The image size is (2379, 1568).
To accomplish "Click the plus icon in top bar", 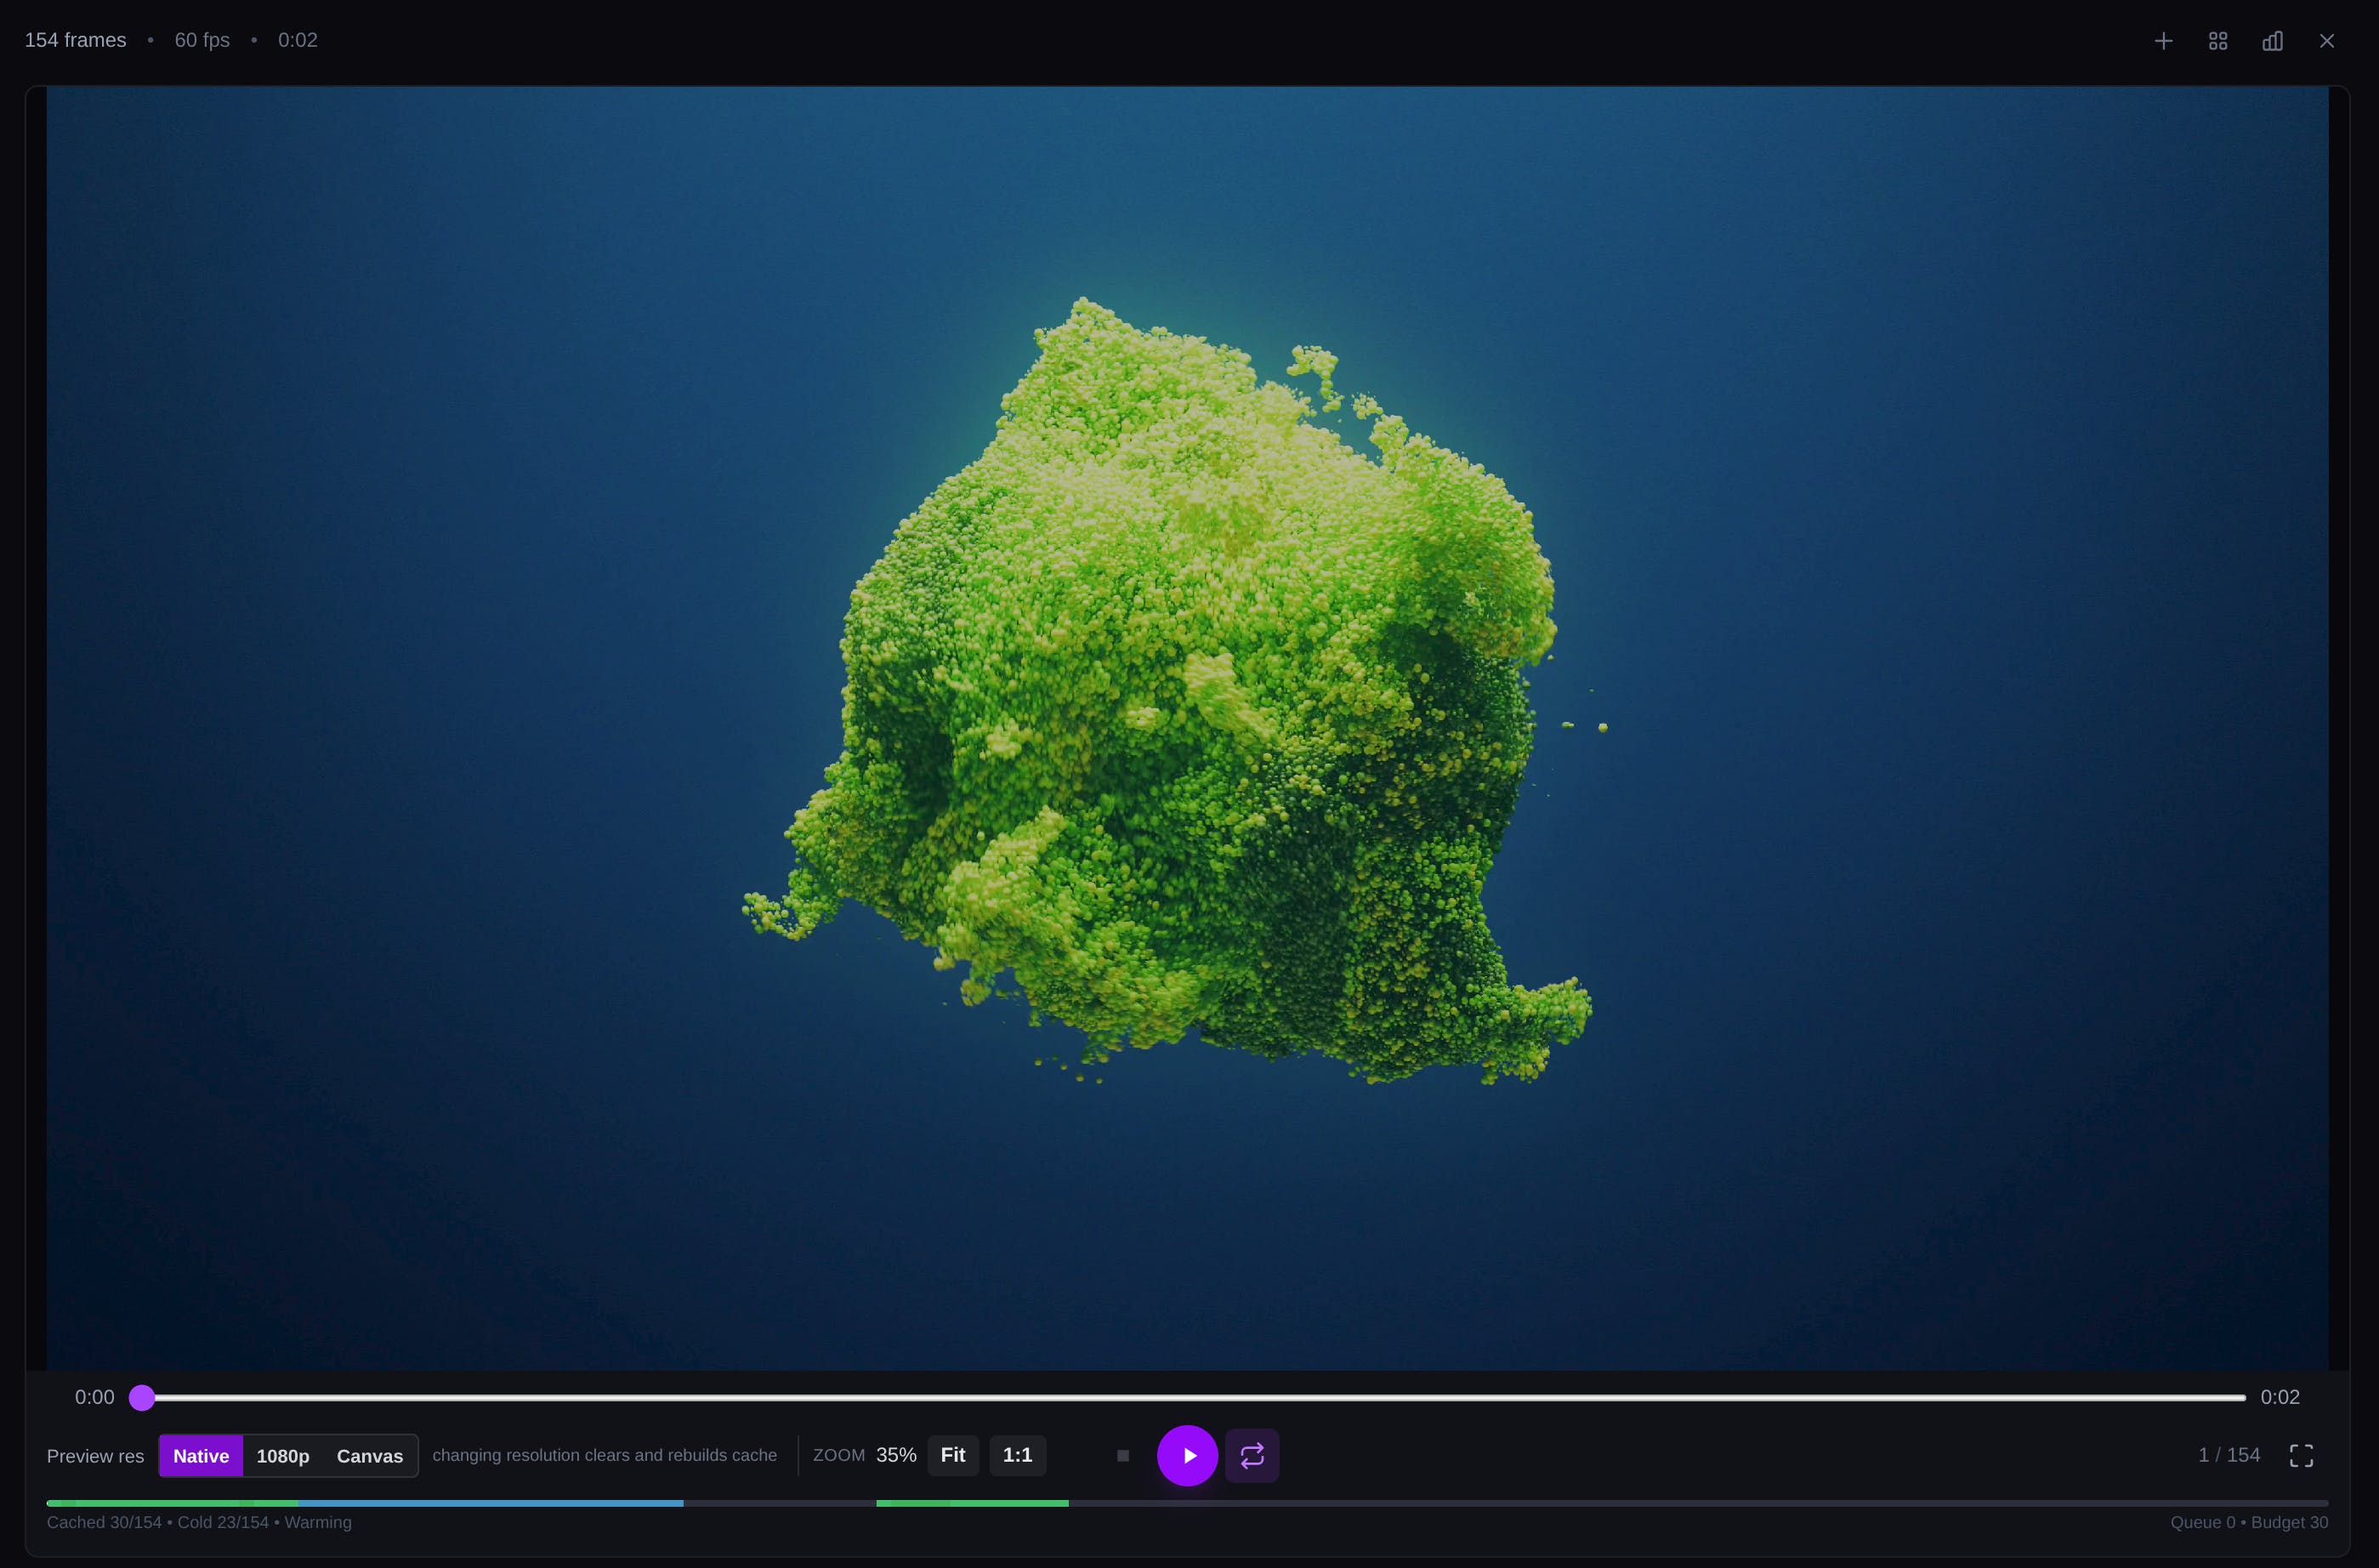I will [2163, 41].
